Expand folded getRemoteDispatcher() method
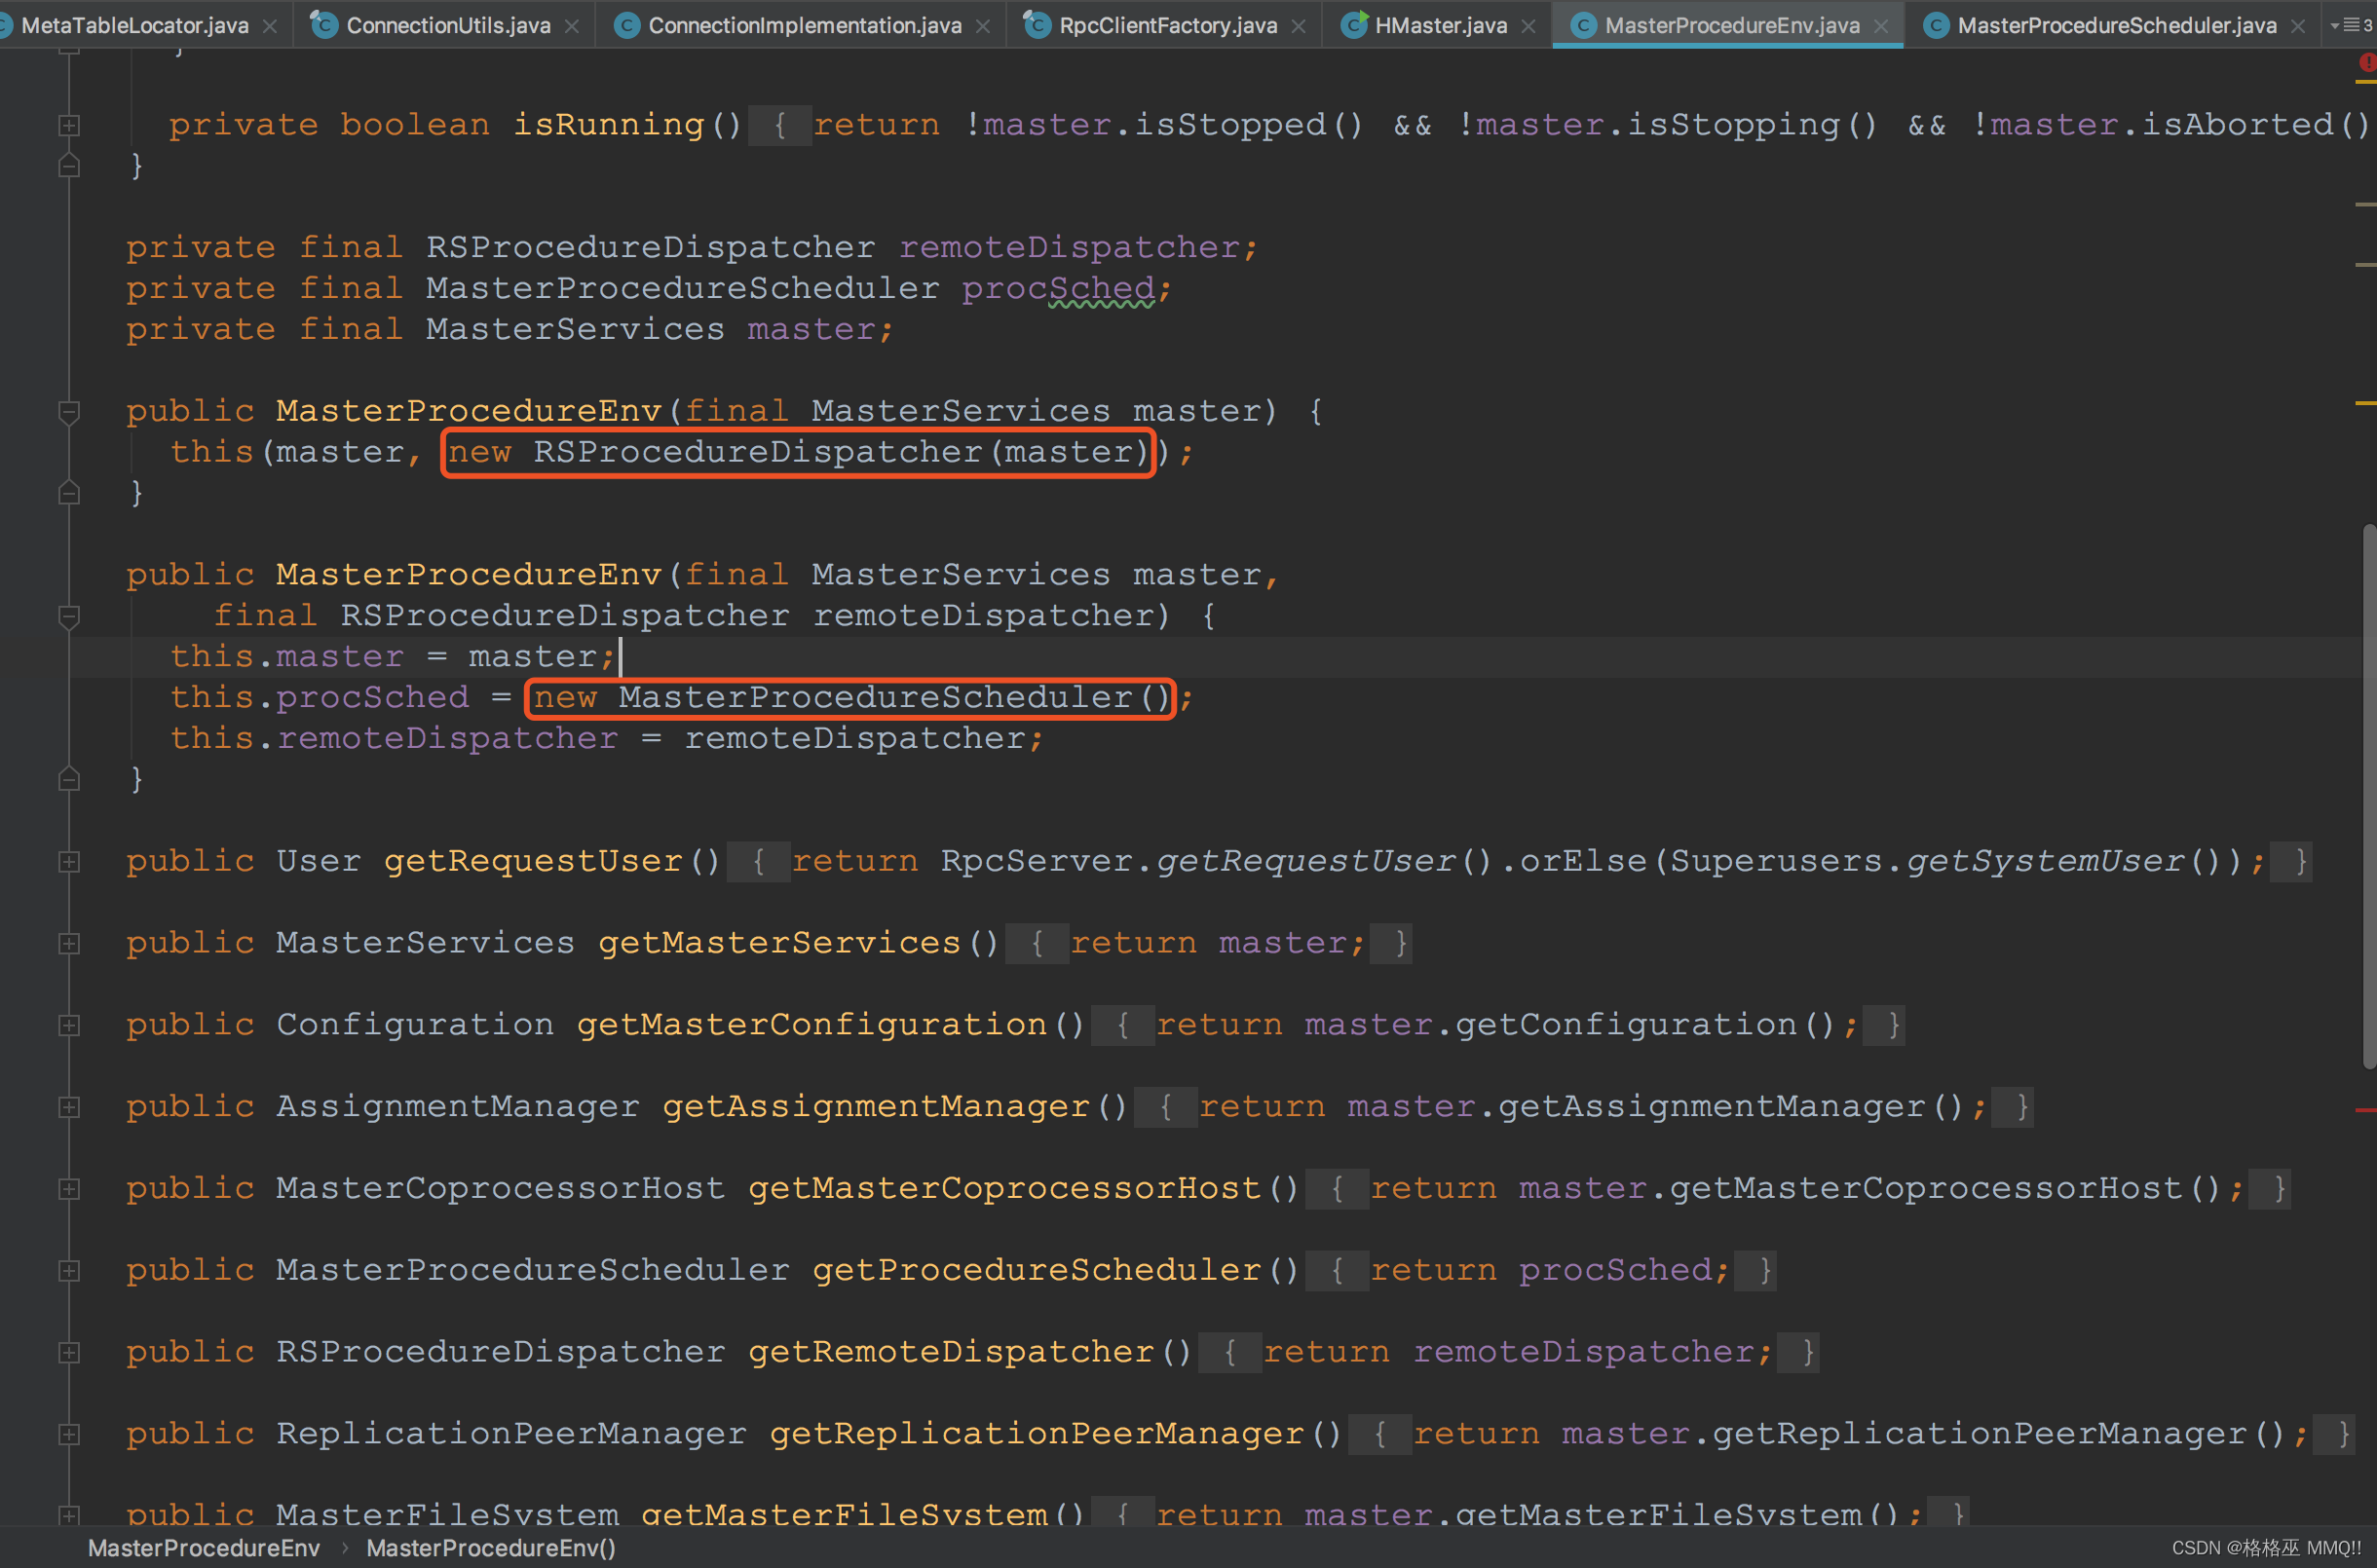 click(x=69, y=1353)
